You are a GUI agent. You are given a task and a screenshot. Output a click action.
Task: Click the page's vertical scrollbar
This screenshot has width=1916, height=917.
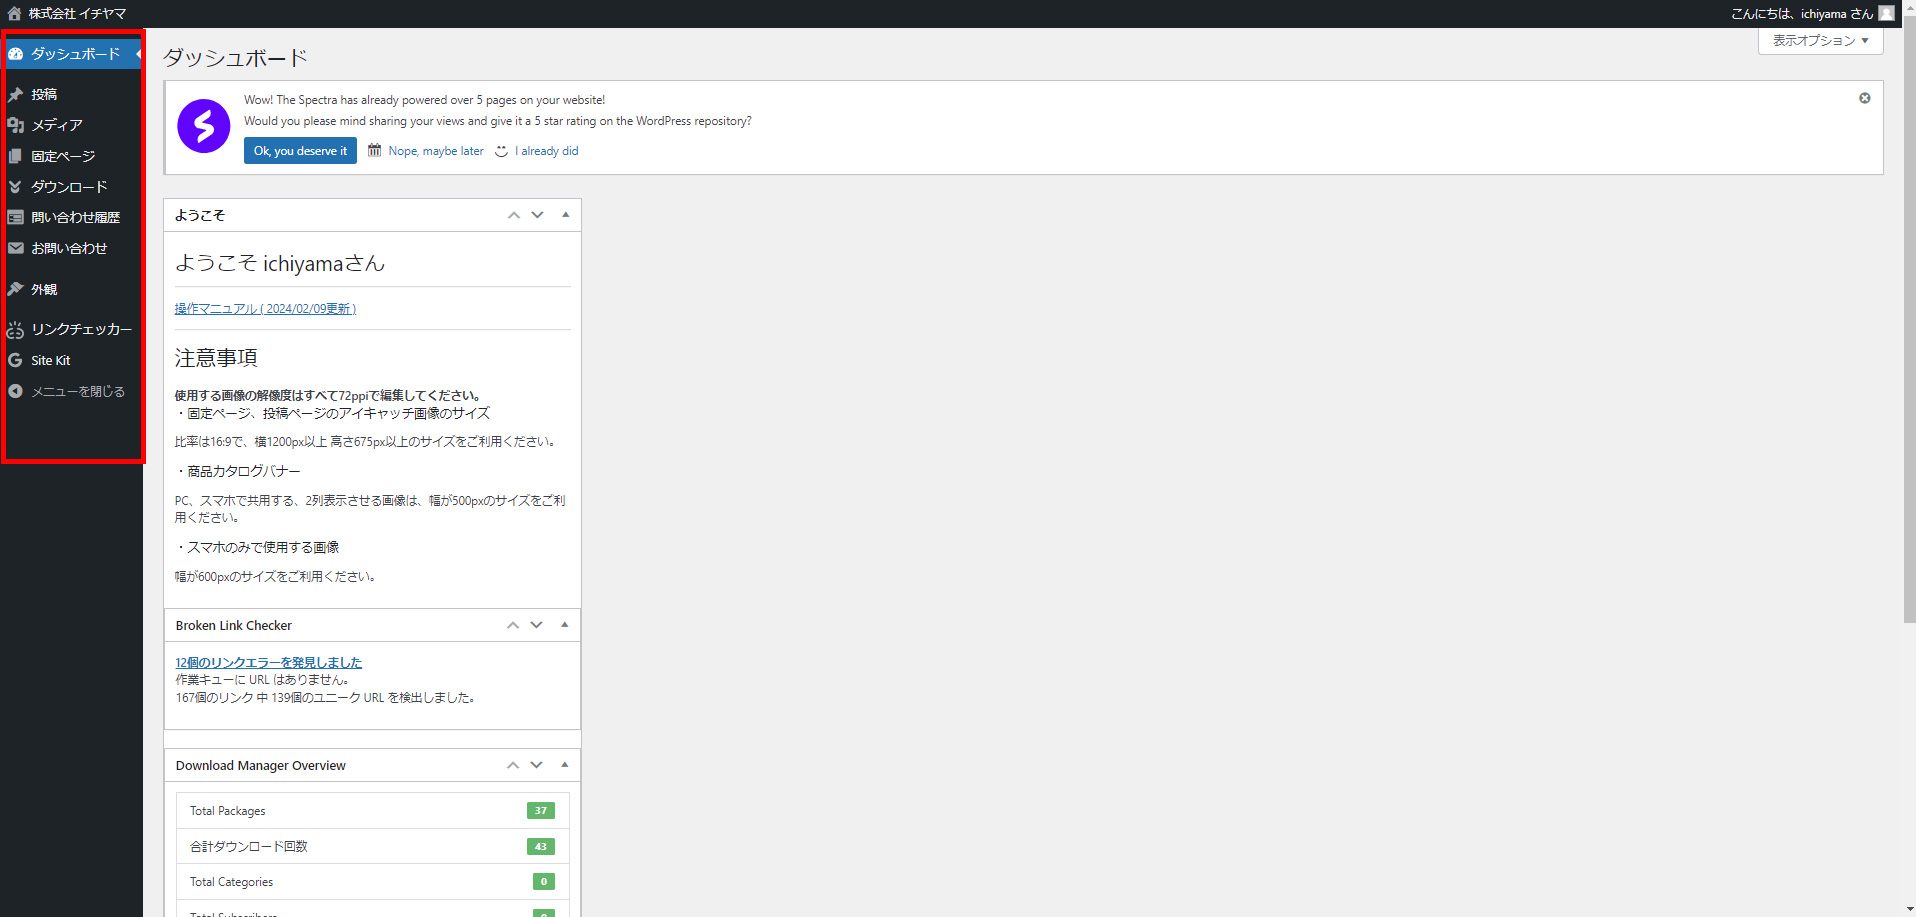pos(1909,320)
